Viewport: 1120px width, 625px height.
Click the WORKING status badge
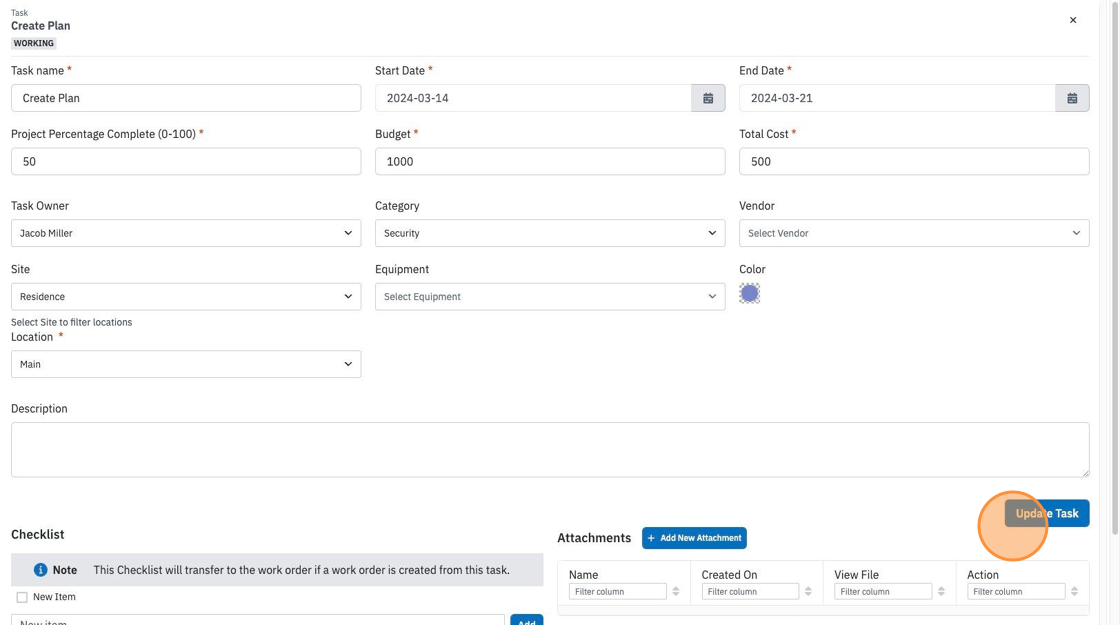[34, 43]
